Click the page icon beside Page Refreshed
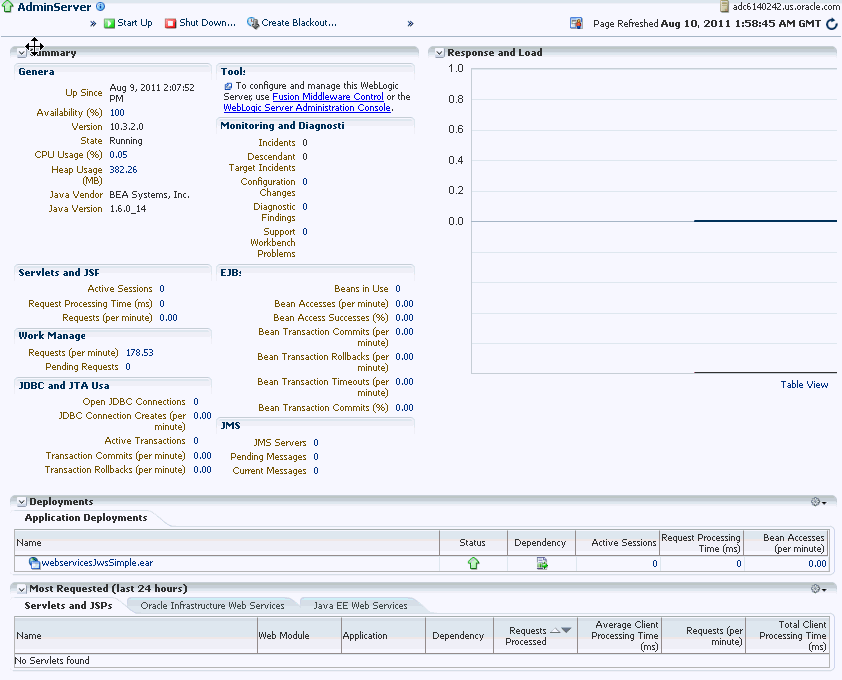Screen dimensions: 842x680 pyautogui.click(x=576, y=24)
